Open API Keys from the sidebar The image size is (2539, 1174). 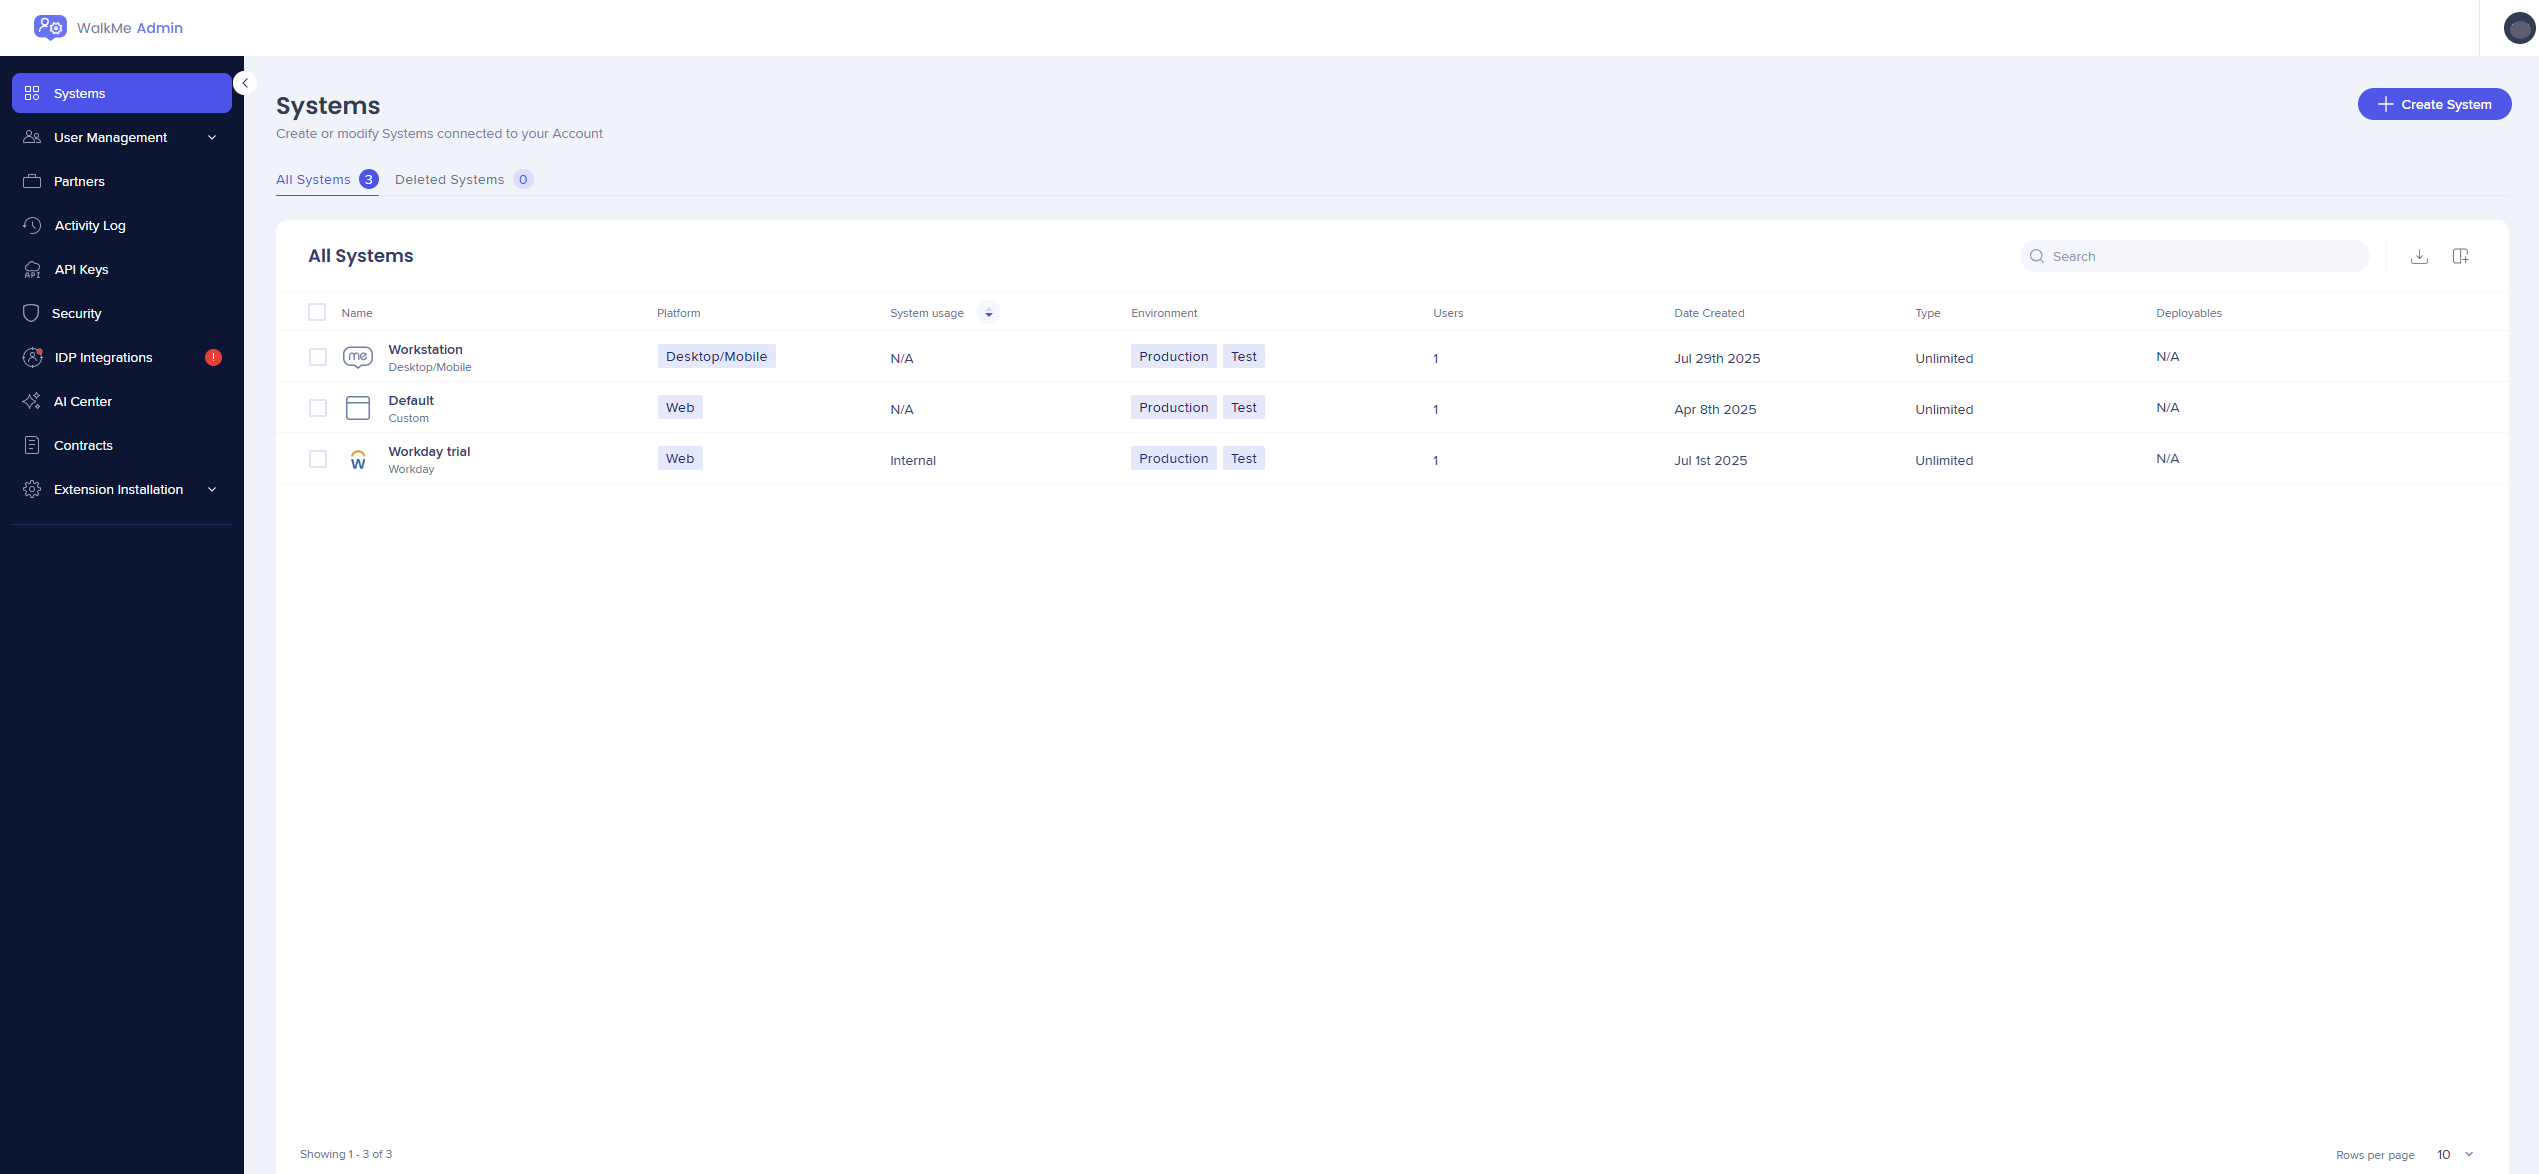pos(81,270)
